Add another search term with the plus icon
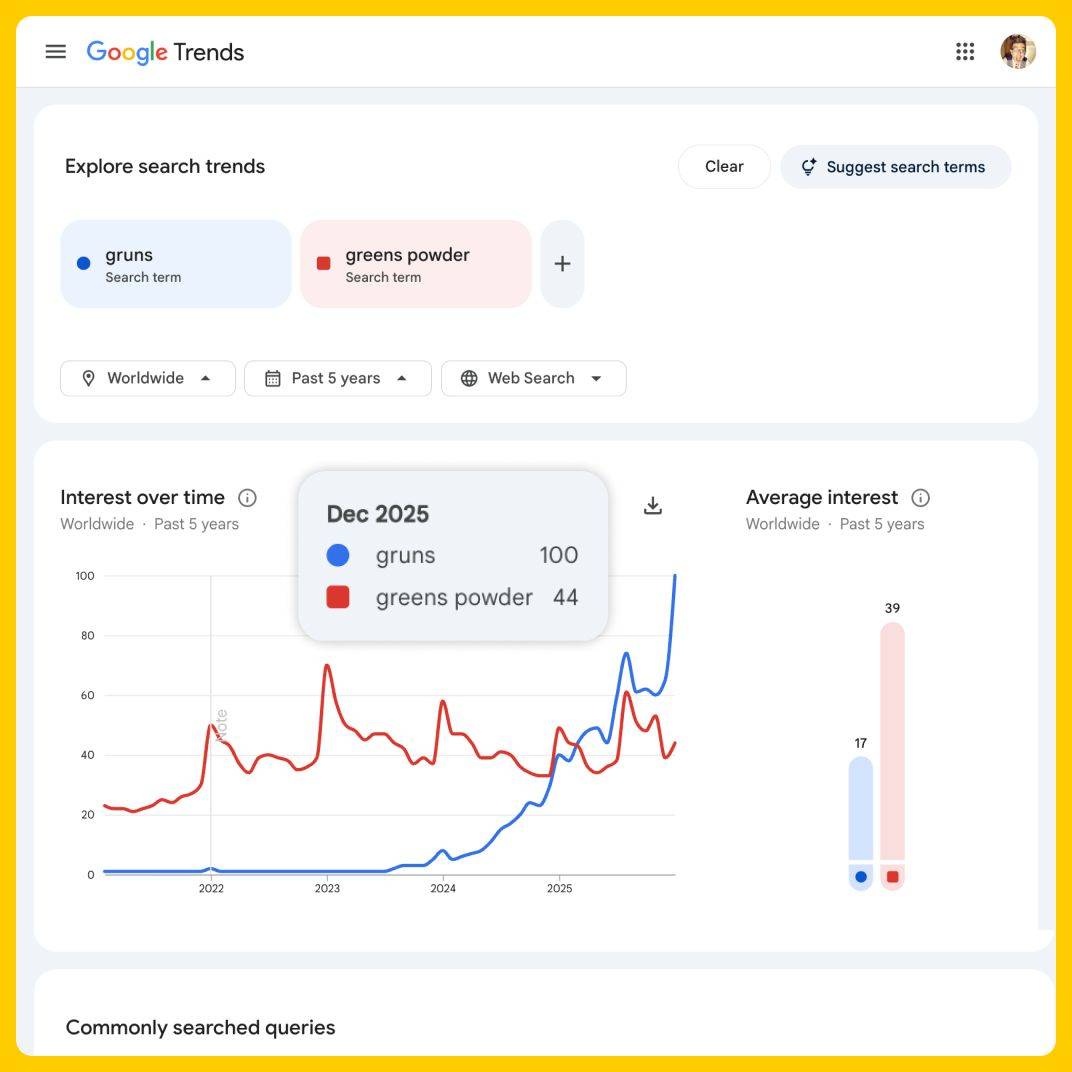This screenshot has width=1072, height=1072. pyautogui.click(x=562, y=263)
